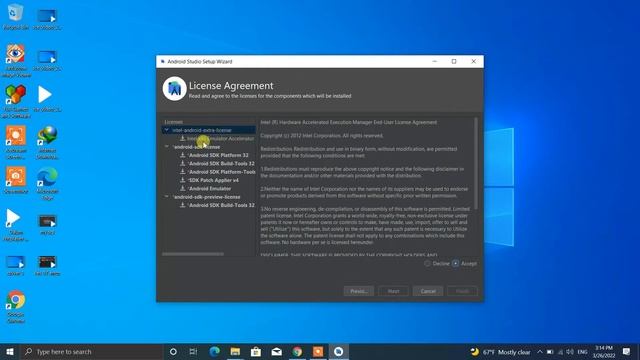Collapse the android-sdk-preview-license tree node

click(x=167, y=197)
